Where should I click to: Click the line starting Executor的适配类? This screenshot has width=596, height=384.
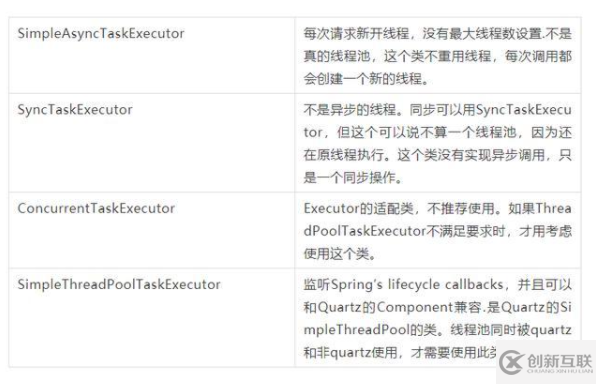click(x=437, y=208)
